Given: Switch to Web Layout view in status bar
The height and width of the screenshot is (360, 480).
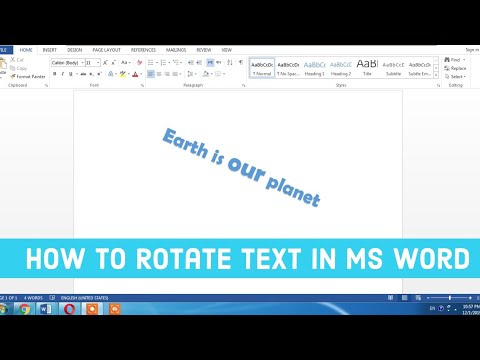Looking at the screenshot, I should (418, 298).
